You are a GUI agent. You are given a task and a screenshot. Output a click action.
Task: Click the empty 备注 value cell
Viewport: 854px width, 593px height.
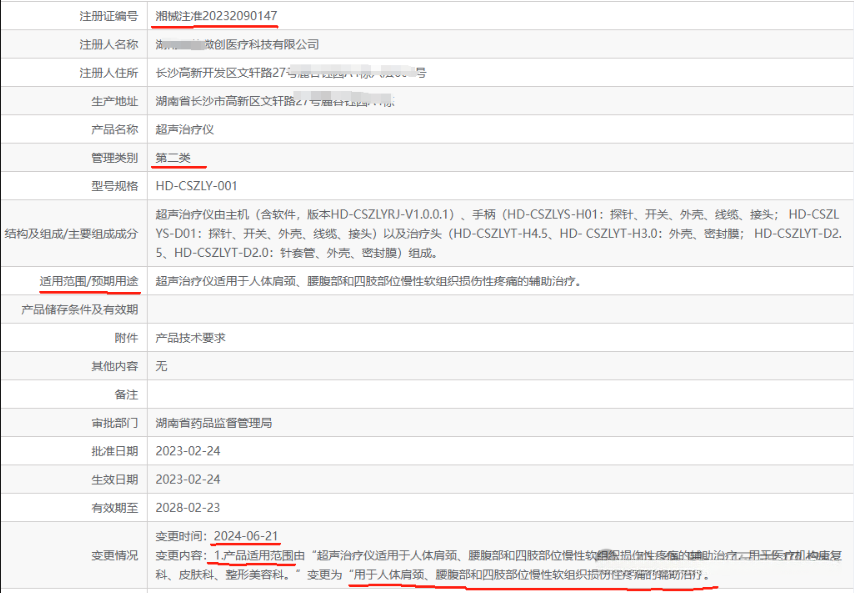click(x=500, y=395)
